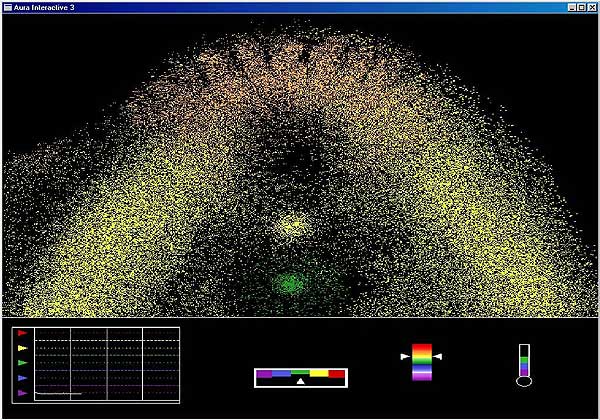Click the purple arrow marker in chart panel
Image resolution: width=600 pixels, height=420 pixels.
click(22, 393)
